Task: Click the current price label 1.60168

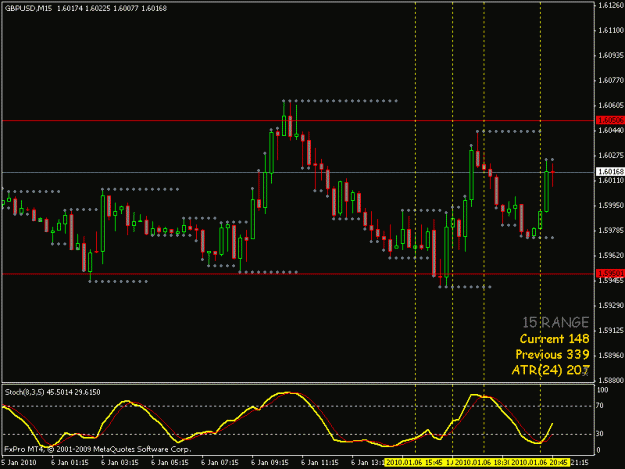Action: point(610,172)
